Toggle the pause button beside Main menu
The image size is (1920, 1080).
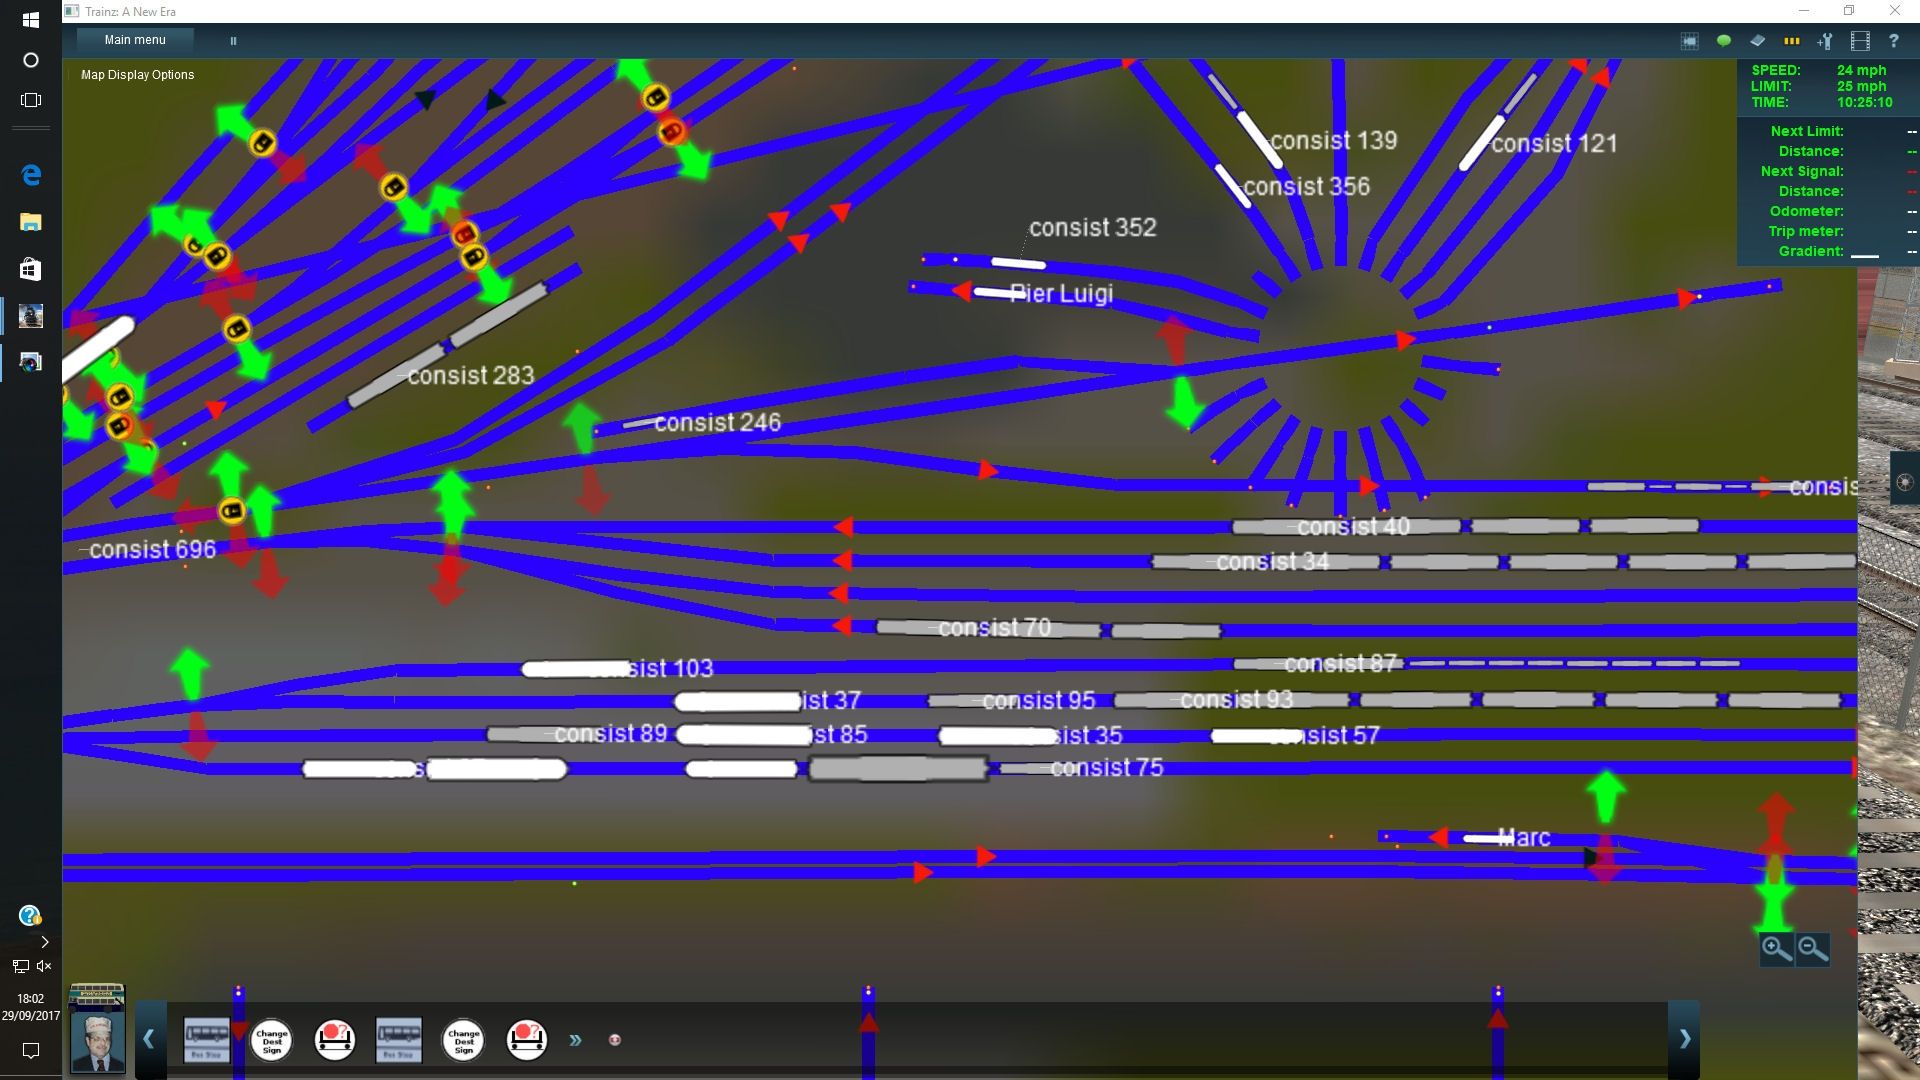(x=233, y=41)
